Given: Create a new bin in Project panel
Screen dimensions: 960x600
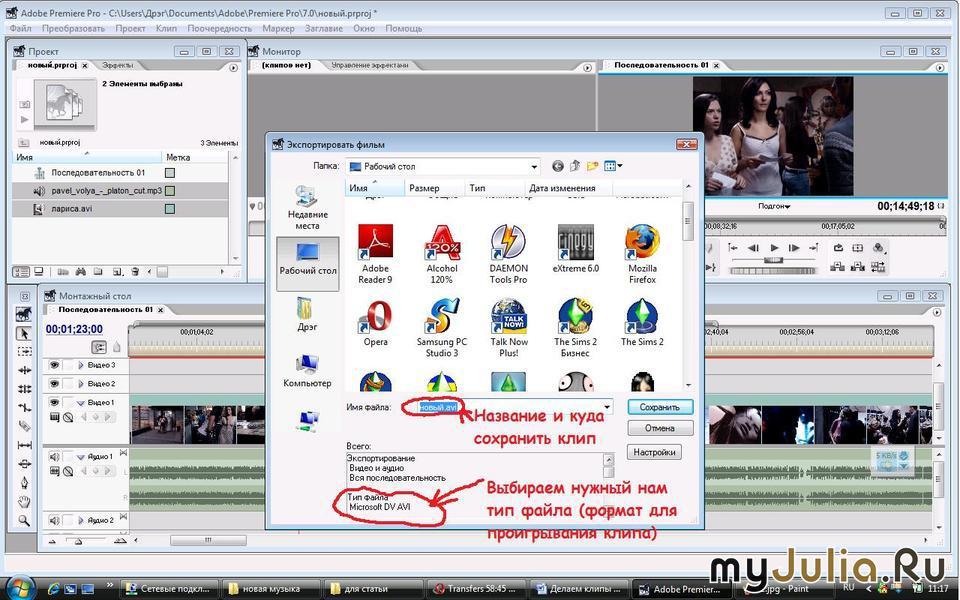Looking at the screenshot, I should click(x=98, y=271).
